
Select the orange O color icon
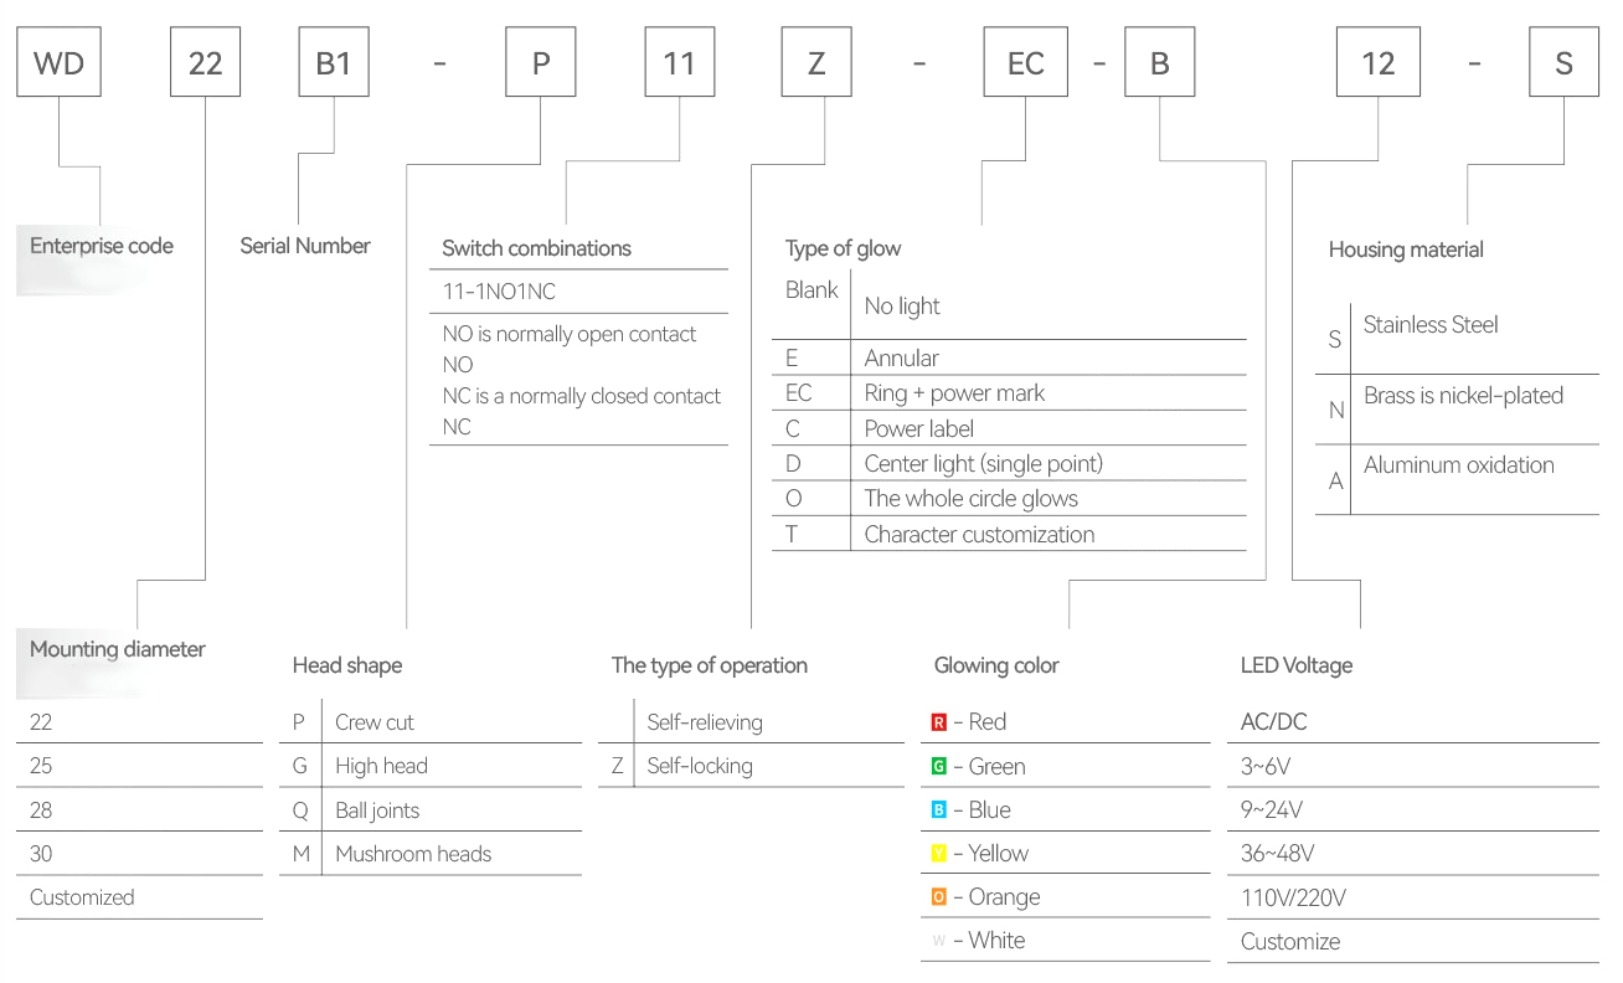click(x=938, y=897)
